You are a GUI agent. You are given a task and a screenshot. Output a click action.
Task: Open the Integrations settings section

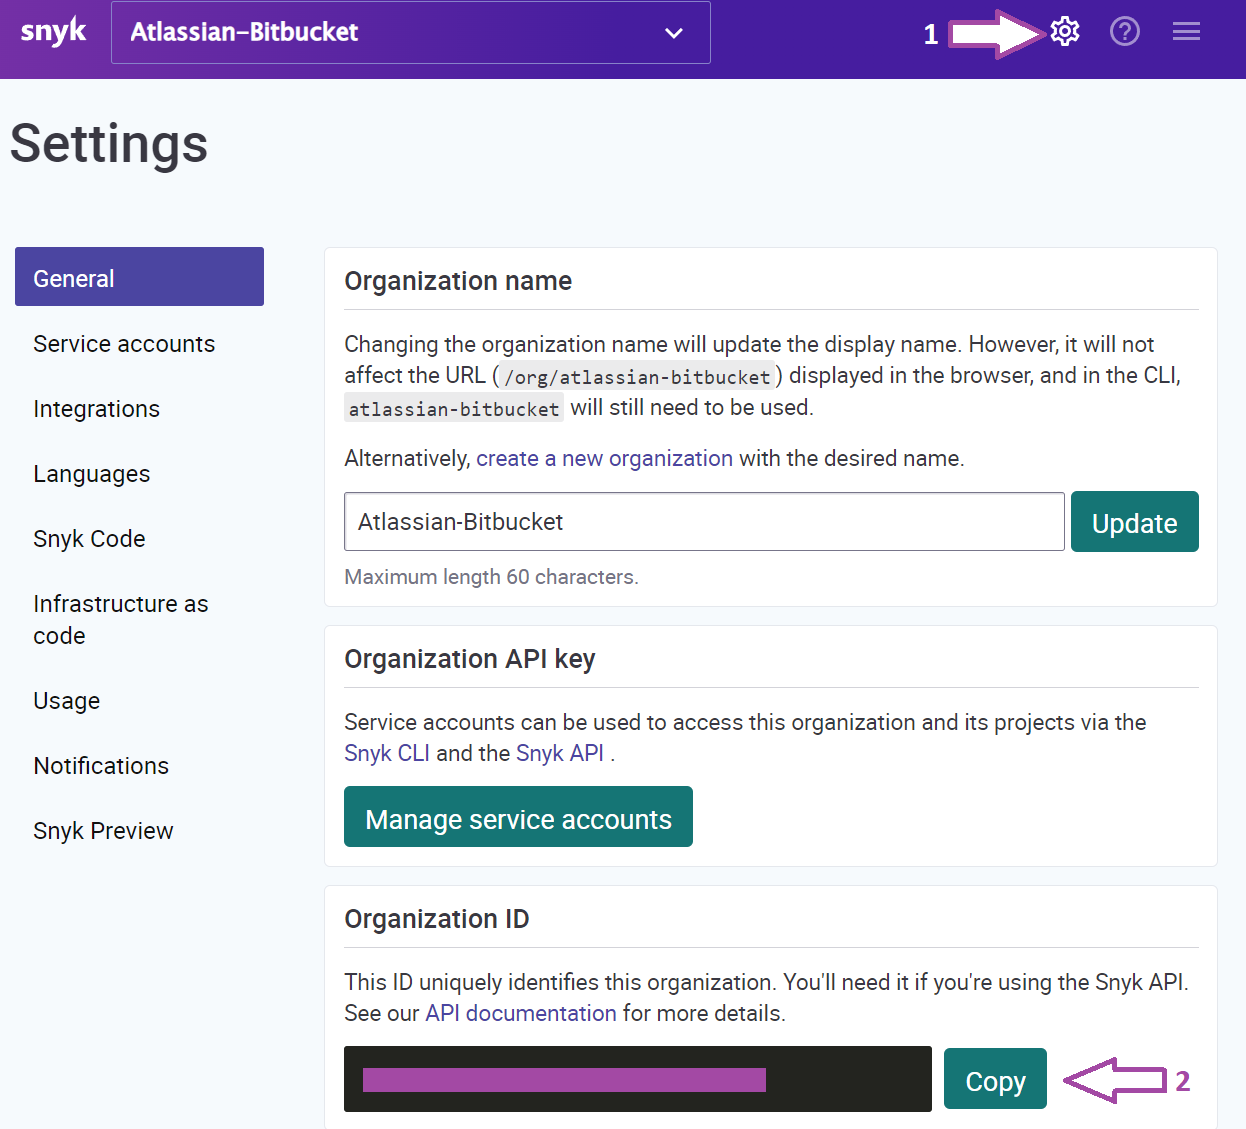click(x=96, y=409)
